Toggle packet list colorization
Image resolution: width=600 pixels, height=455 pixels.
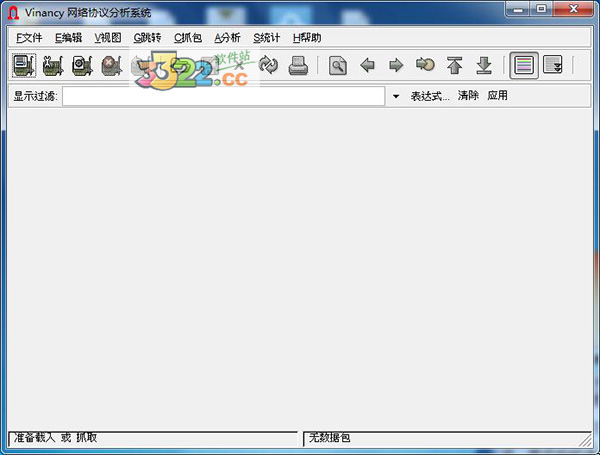[x=524, y=65]
